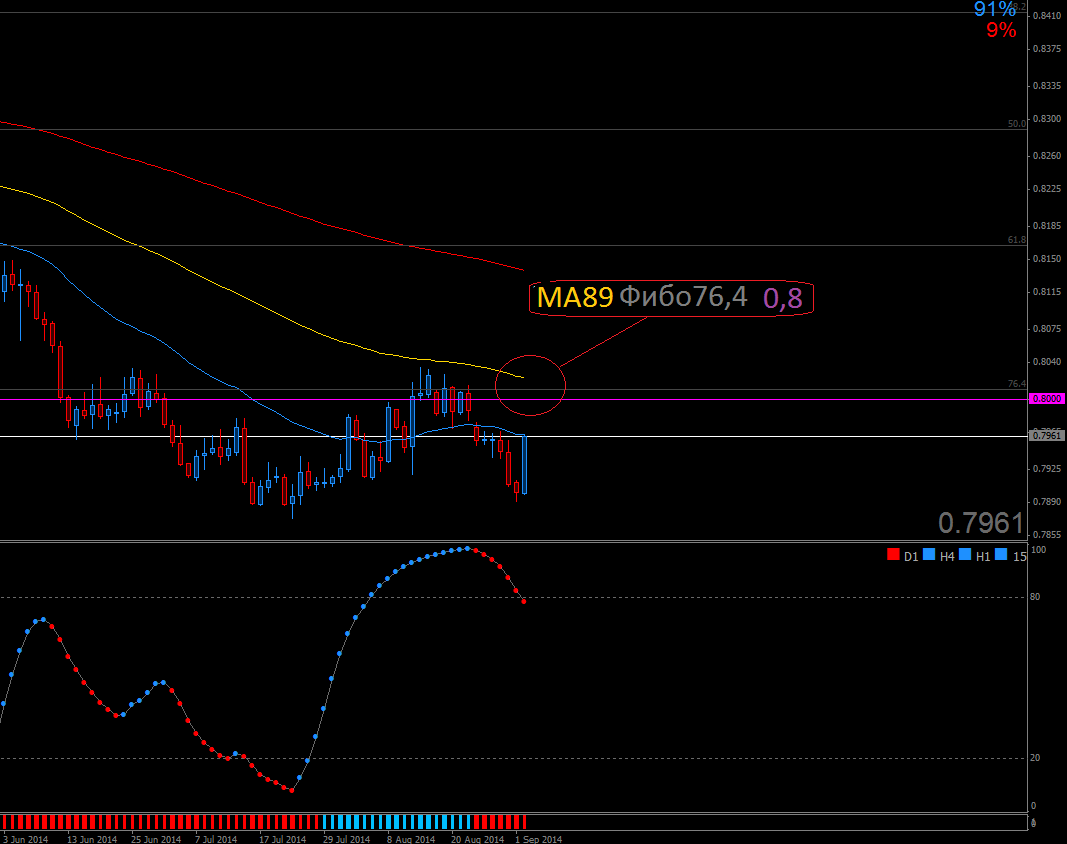Screen dimensions: 1067x844
Task: Click the blue H1 timeframe square
Action: click(x=965, y=555)
